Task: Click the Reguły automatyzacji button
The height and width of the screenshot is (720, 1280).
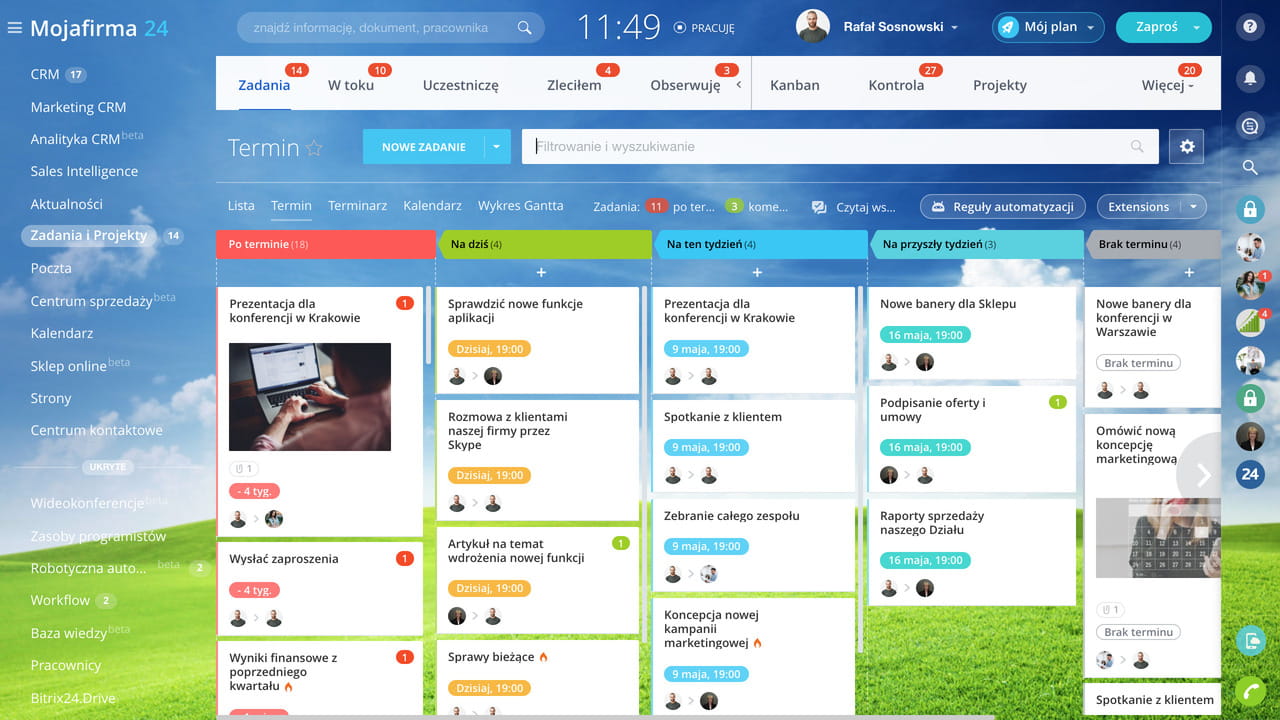Action: pyautogui.click(x=1002, y=207)
